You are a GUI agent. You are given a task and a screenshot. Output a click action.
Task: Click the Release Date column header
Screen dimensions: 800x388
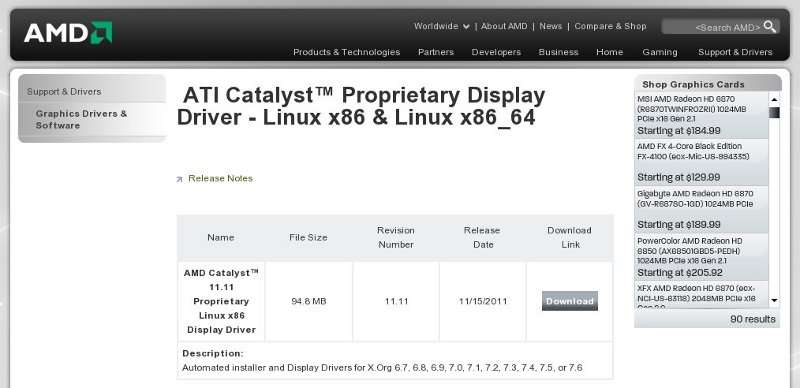(x=483, y=237)
